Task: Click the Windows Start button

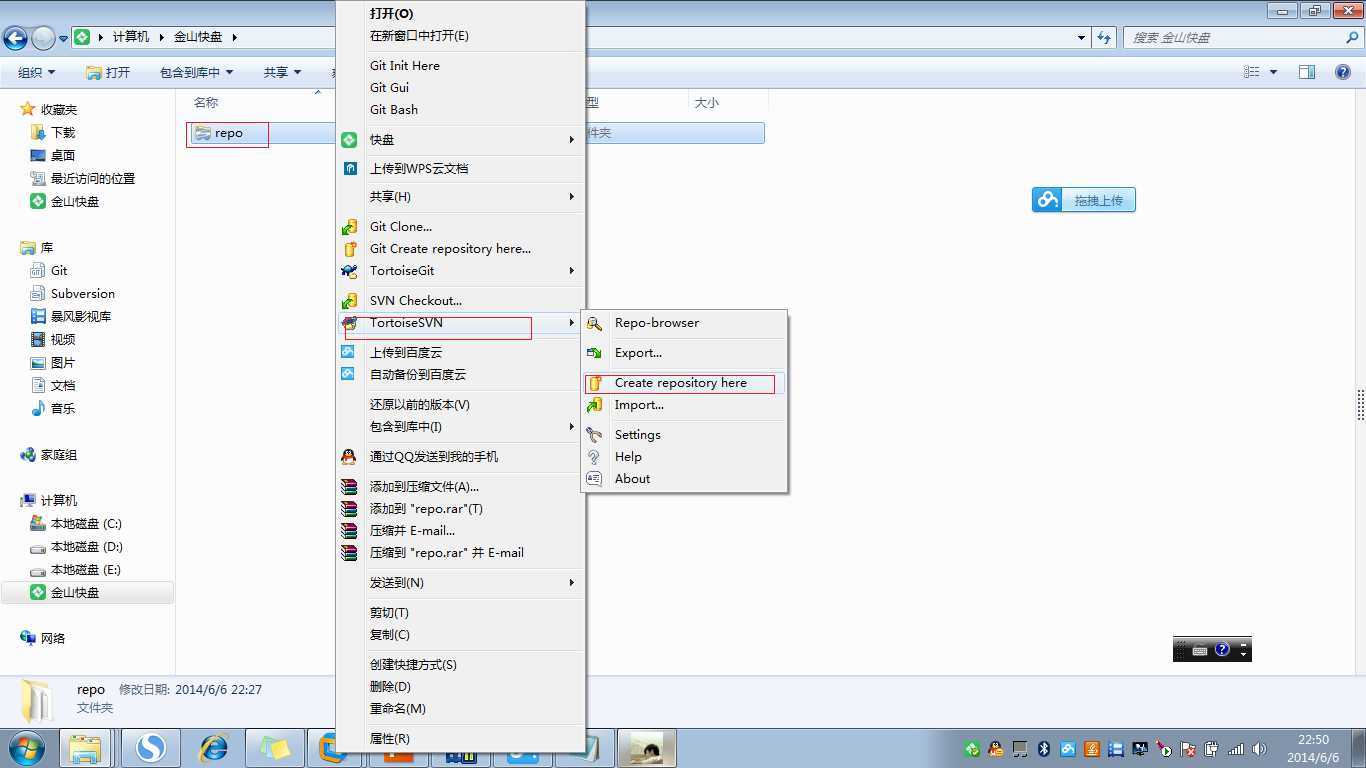Action: (27, 748)
